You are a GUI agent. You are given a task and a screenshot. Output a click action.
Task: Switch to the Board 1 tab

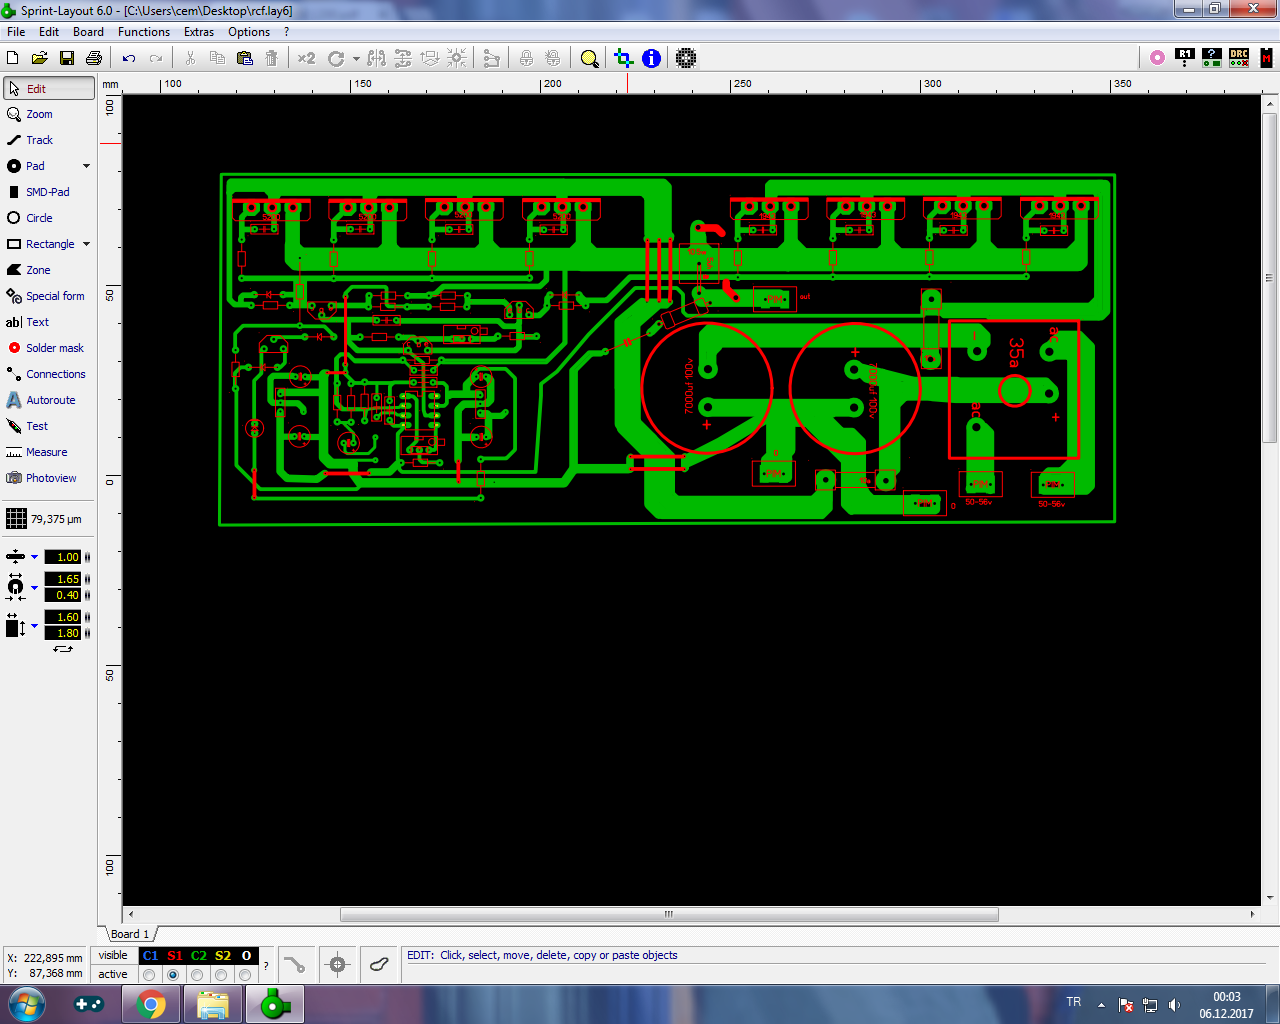click(129, 934)
